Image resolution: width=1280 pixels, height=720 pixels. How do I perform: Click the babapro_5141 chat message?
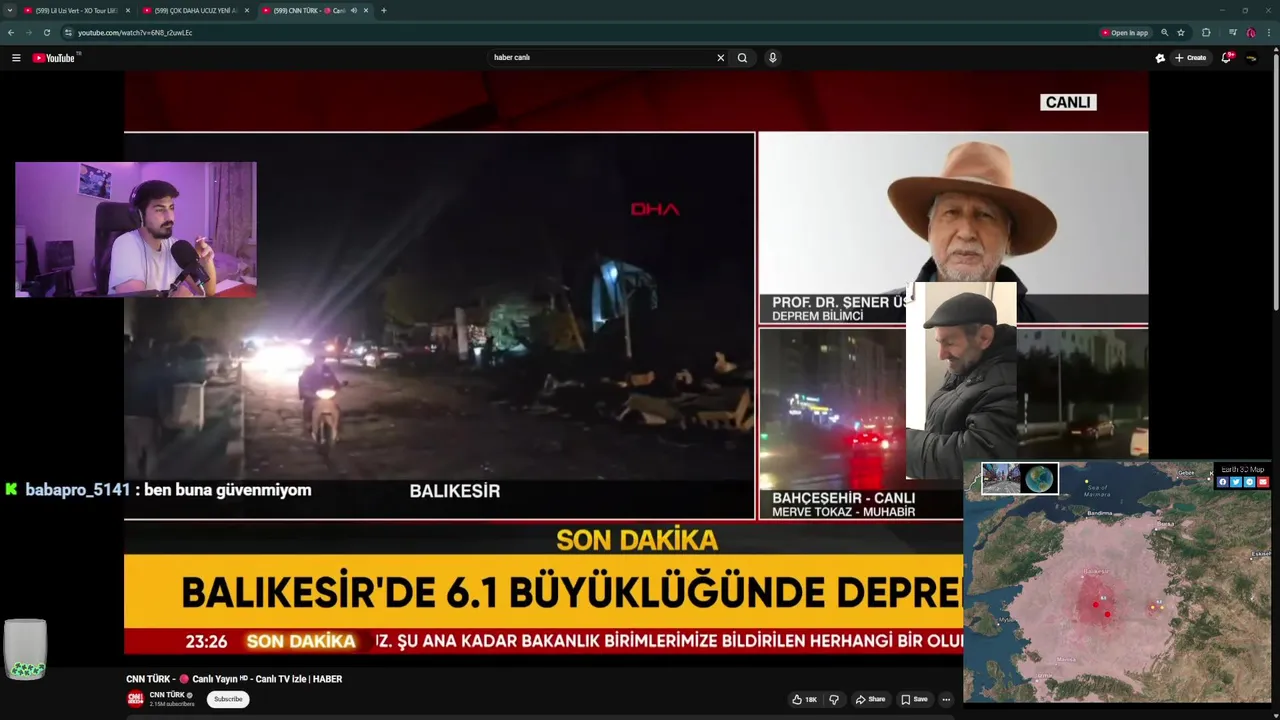coord(158,490)
